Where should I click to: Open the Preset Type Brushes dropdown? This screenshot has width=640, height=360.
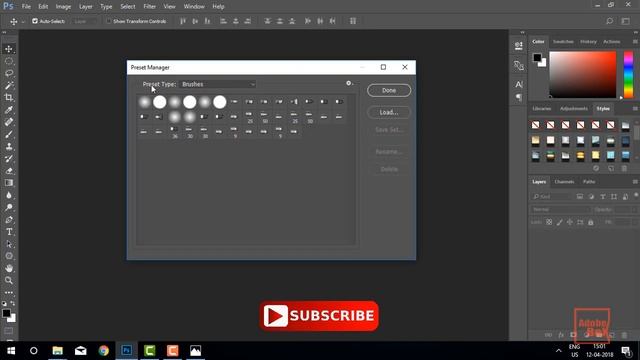[218, 84]
